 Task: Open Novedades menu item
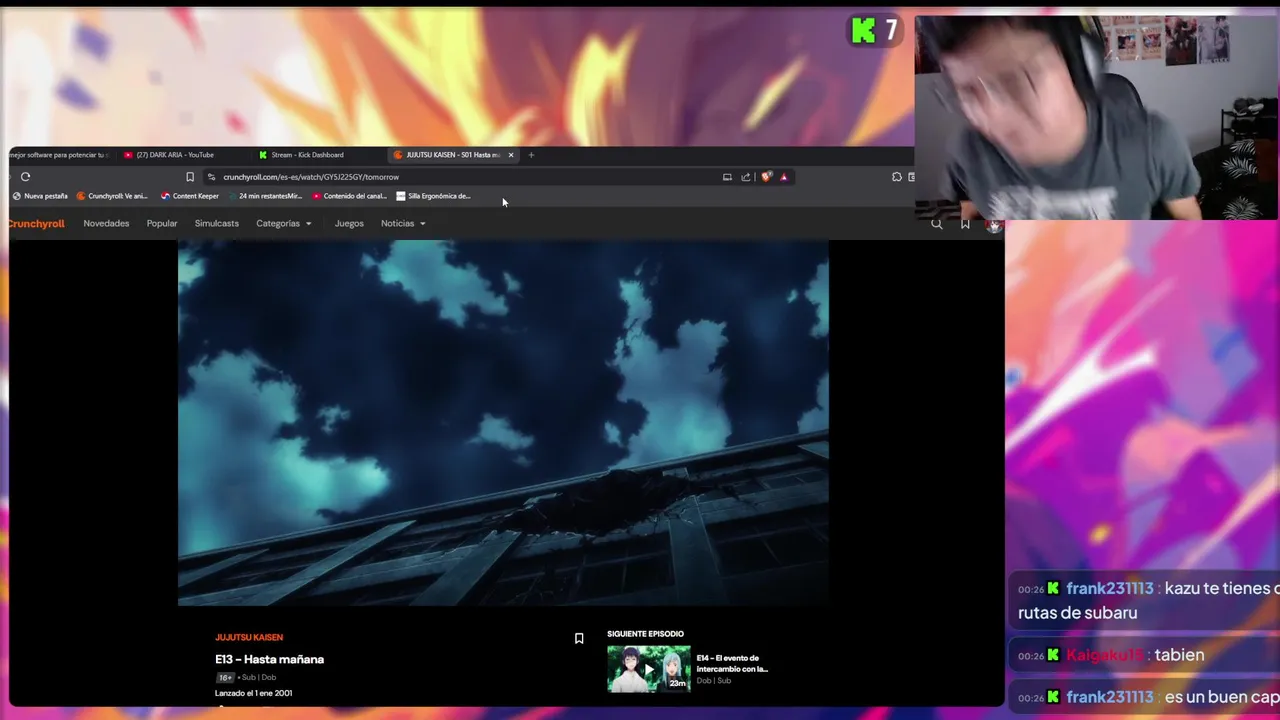(106, 224)
